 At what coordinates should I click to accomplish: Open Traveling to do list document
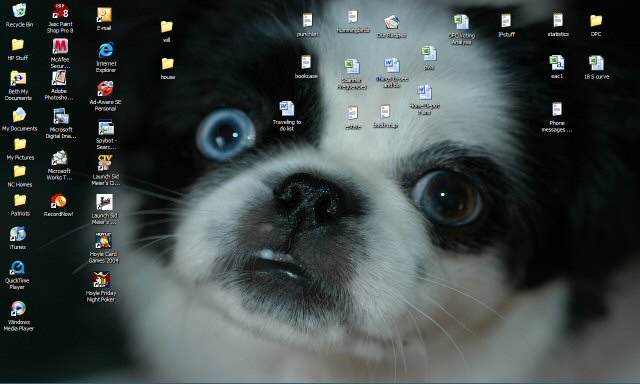click(x=287, y=109)
